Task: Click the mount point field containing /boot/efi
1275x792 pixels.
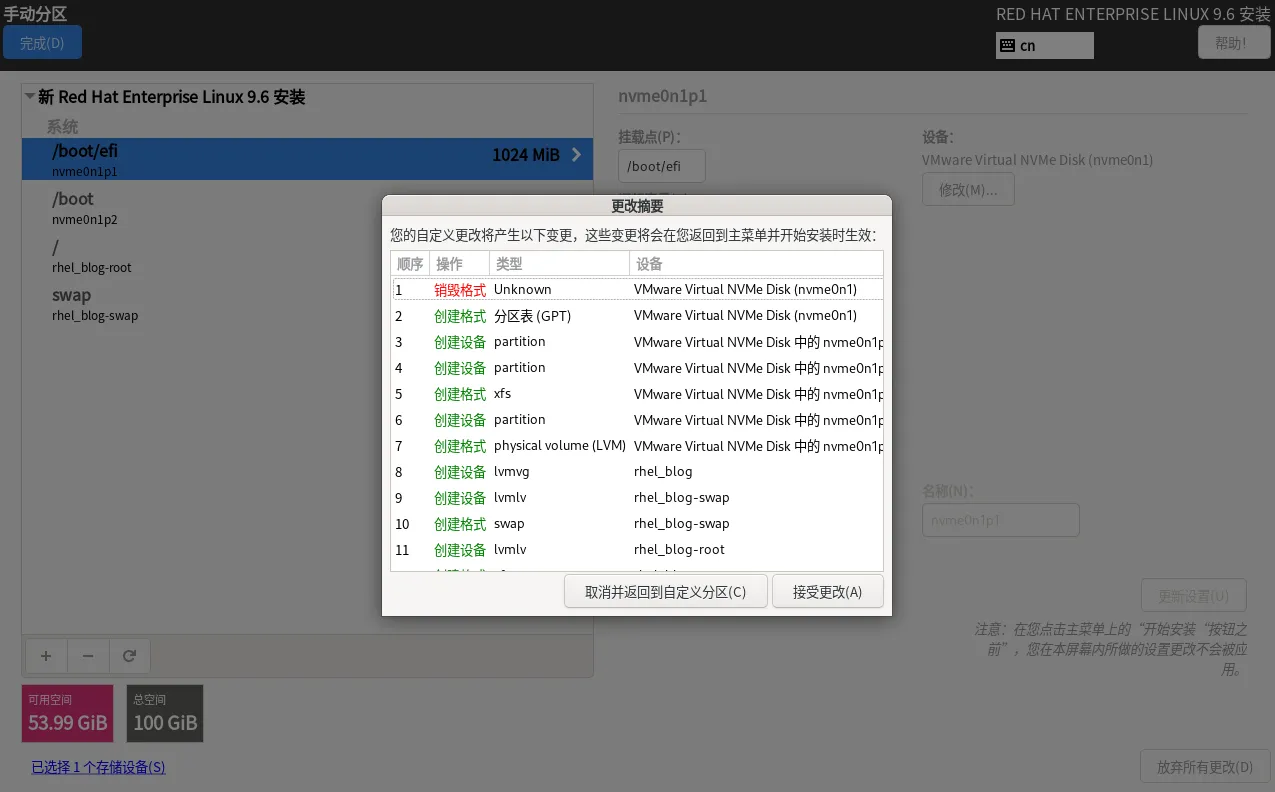Action: 662,166
